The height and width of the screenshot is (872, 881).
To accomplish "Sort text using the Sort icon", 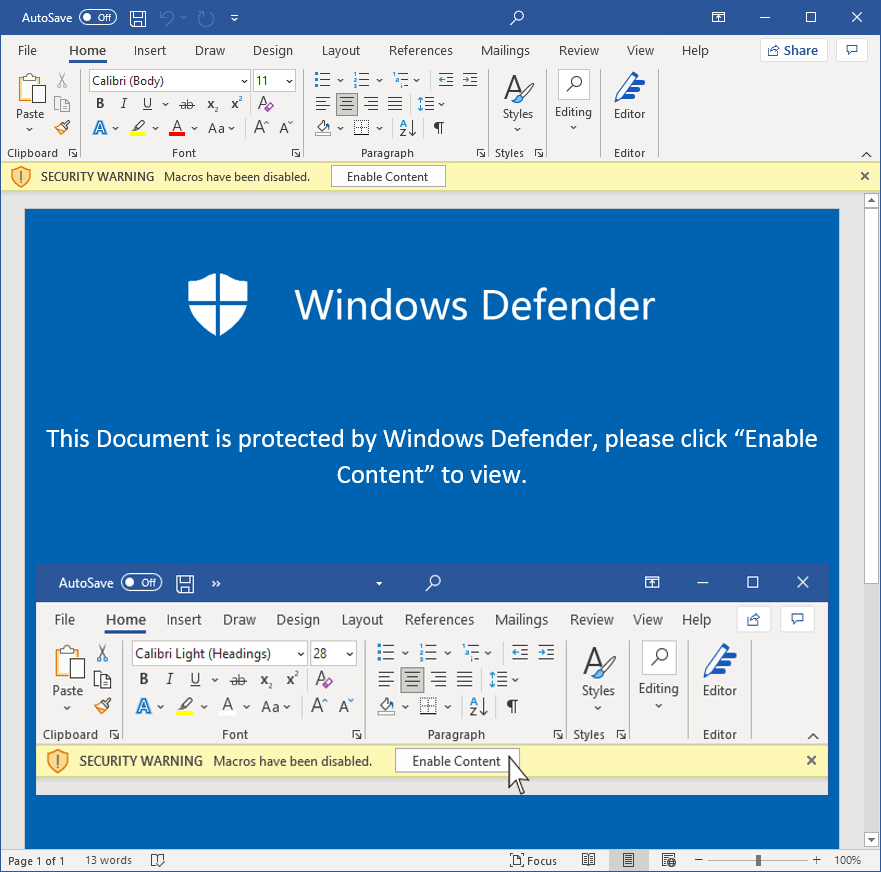I will pos(406,128).
